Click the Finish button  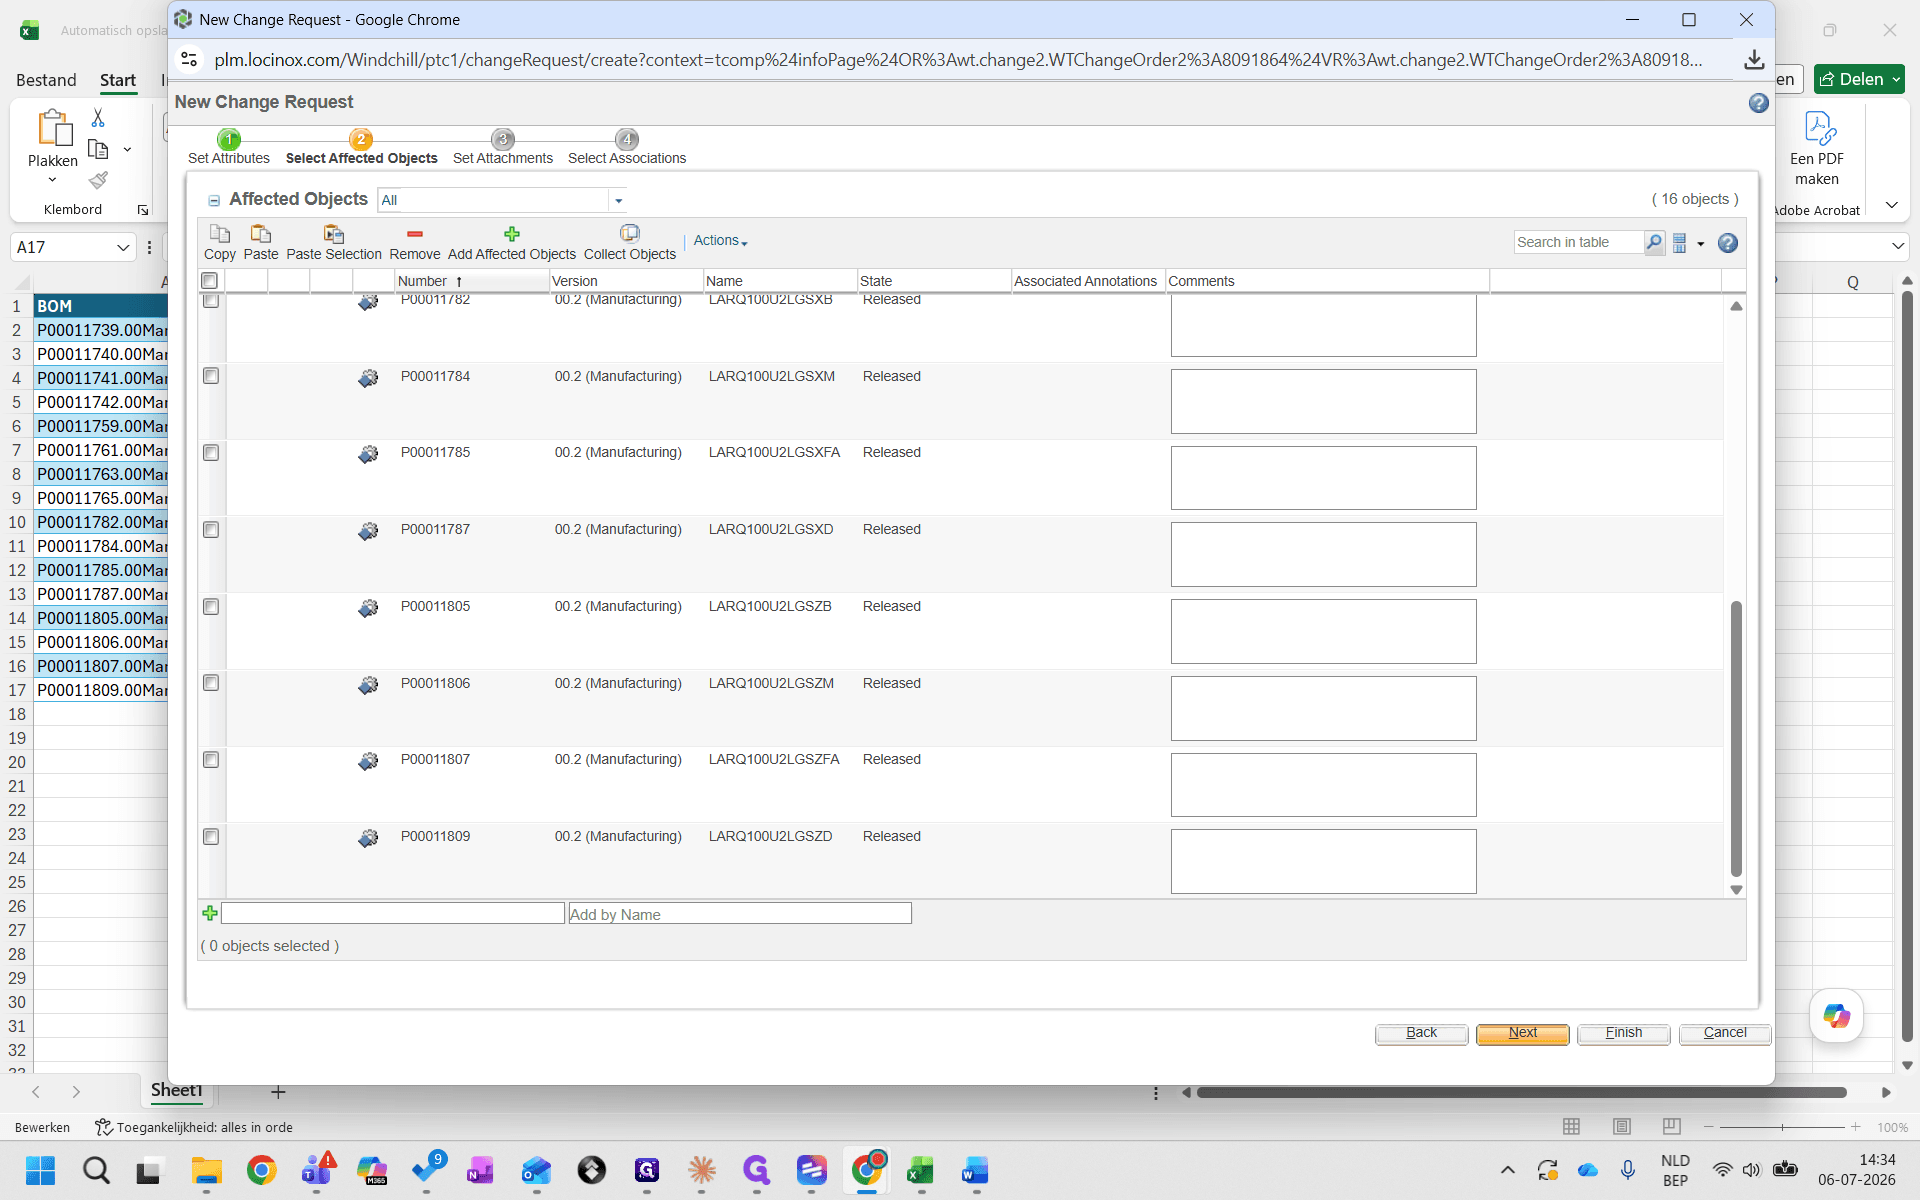point(1624,1033)
